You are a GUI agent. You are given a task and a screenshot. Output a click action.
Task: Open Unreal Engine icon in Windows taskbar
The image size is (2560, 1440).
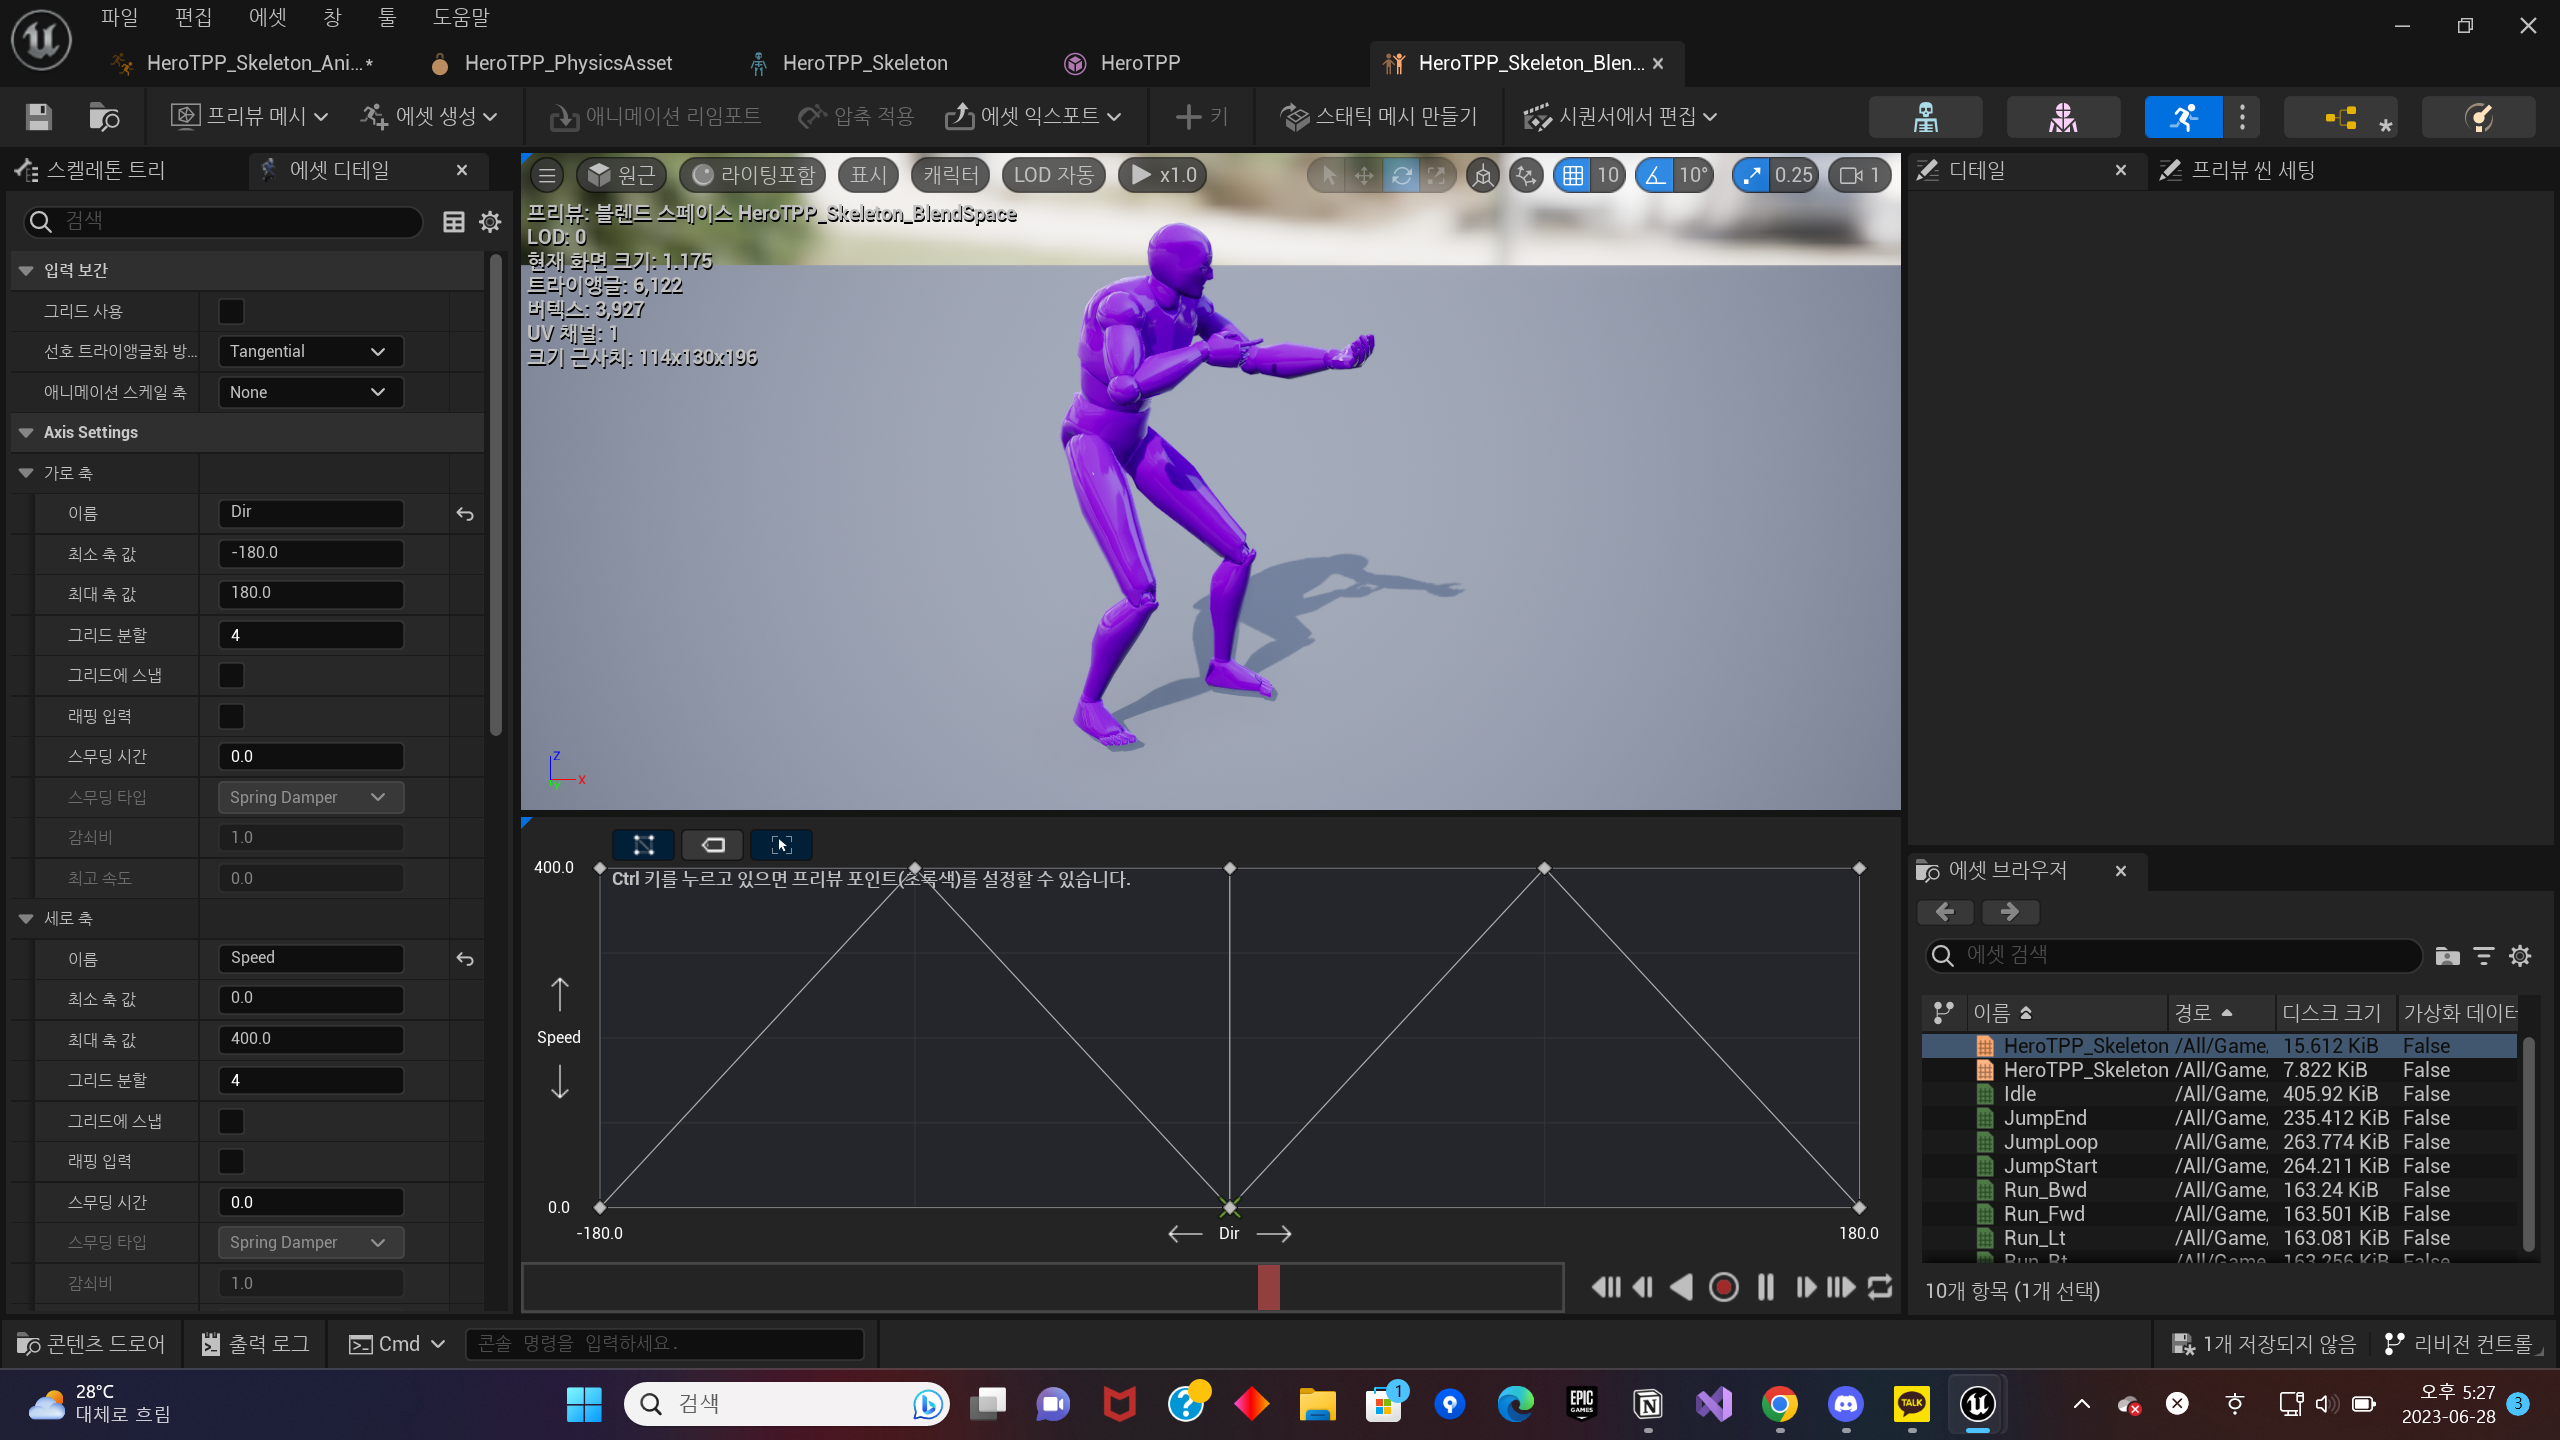(1977, 1404)
